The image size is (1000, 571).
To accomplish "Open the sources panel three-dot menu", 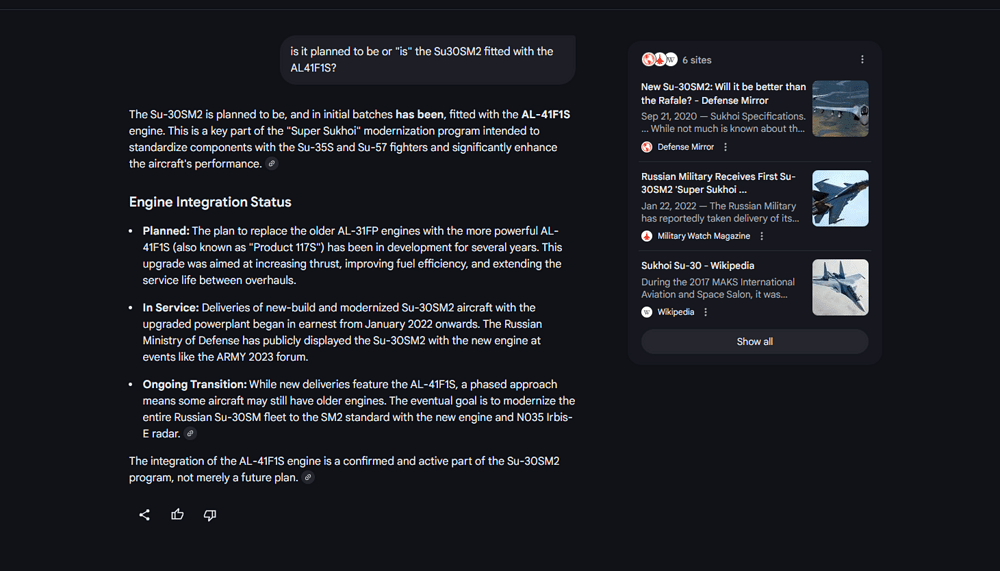I will tap(862, 60).
